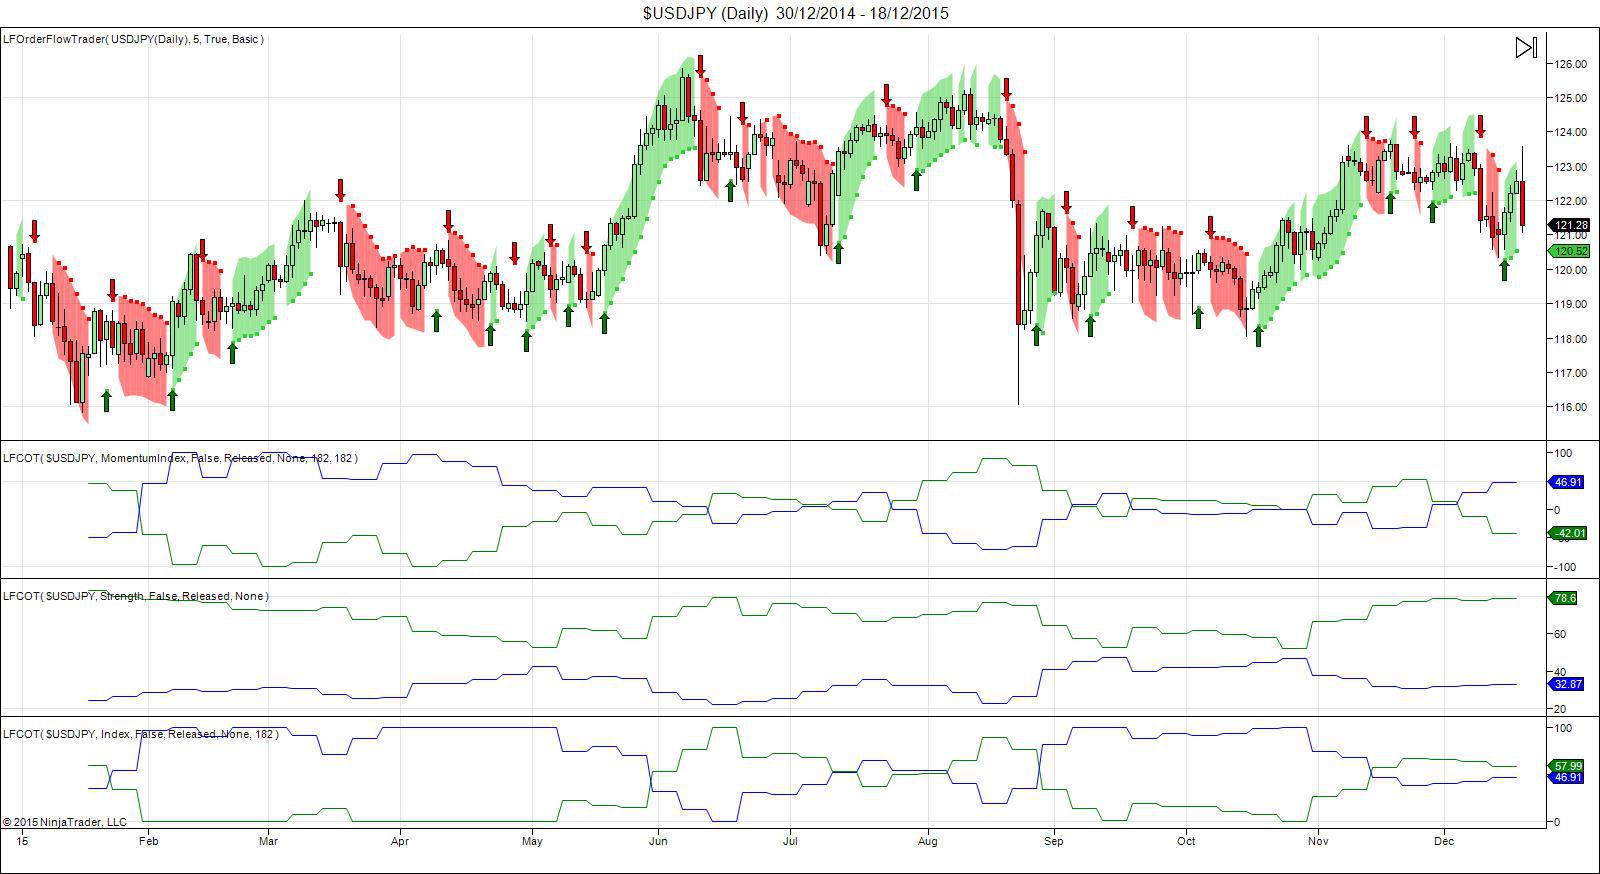The image size is (1600, 874).
Task: Click the blue 32.87 Strength marker
Action: click(x=1567, y=684)
